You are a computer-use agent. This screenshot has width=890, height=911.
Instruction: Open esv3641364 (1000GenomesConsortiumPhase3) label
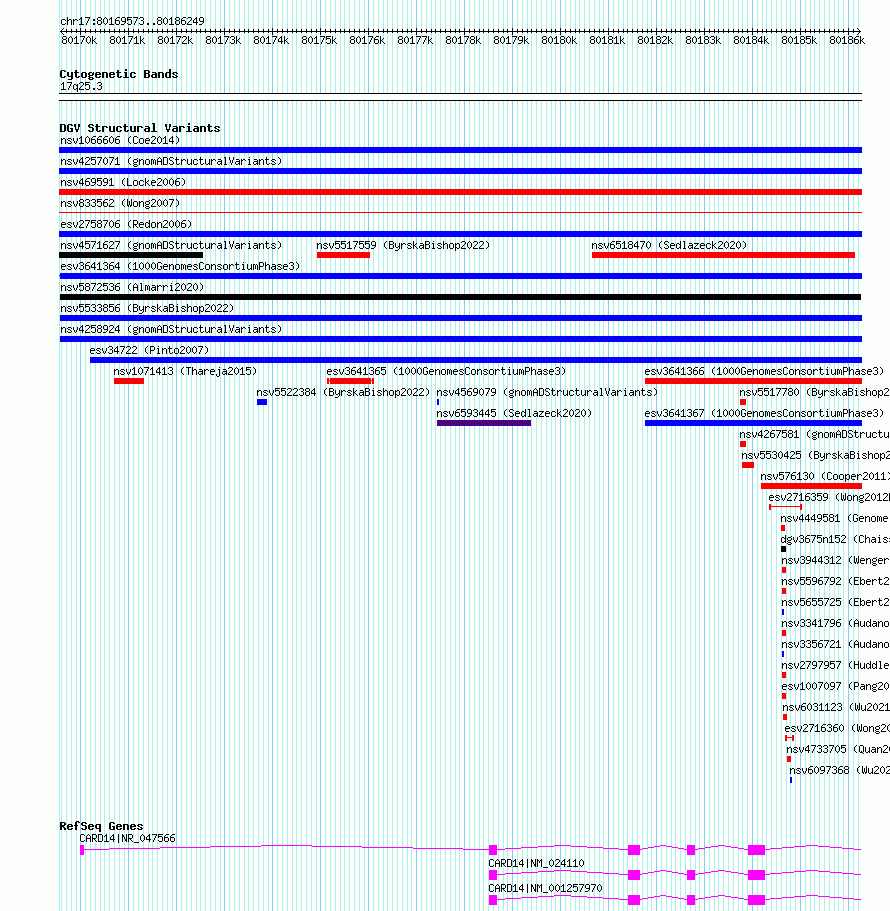coord(180,266)
